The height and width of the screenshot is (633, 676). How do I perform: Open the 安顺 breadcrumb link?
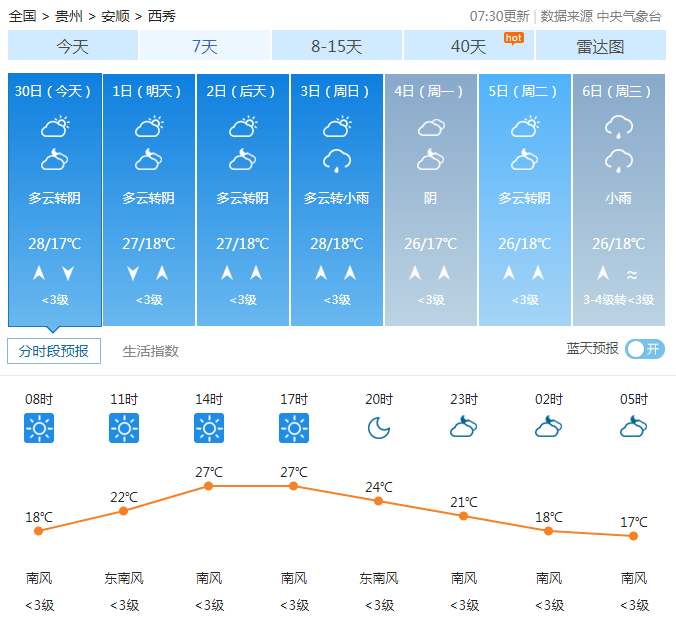point(115,16)
